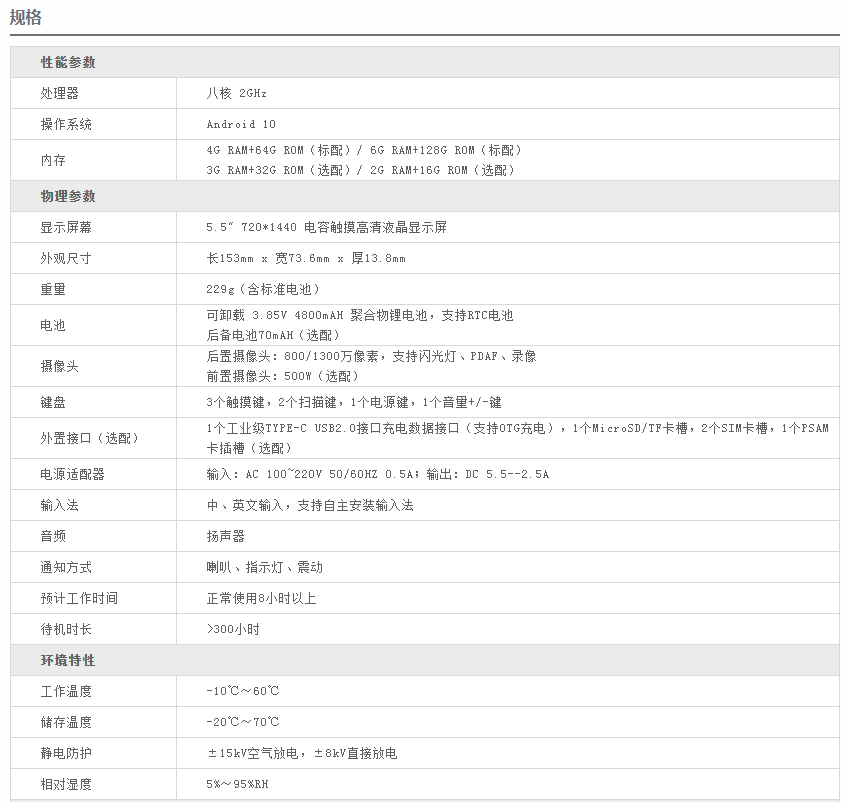Click the 重量 row label

click(x=53, y=289)
